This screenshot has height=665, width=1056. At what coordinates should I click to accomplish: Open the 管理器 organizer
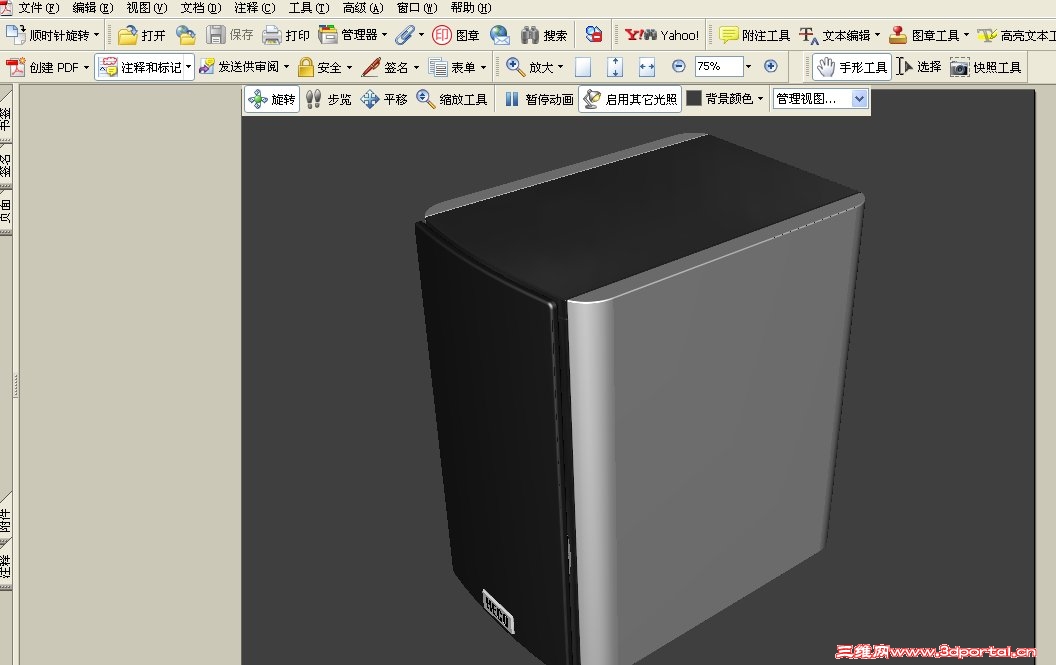tap(348, 34)
